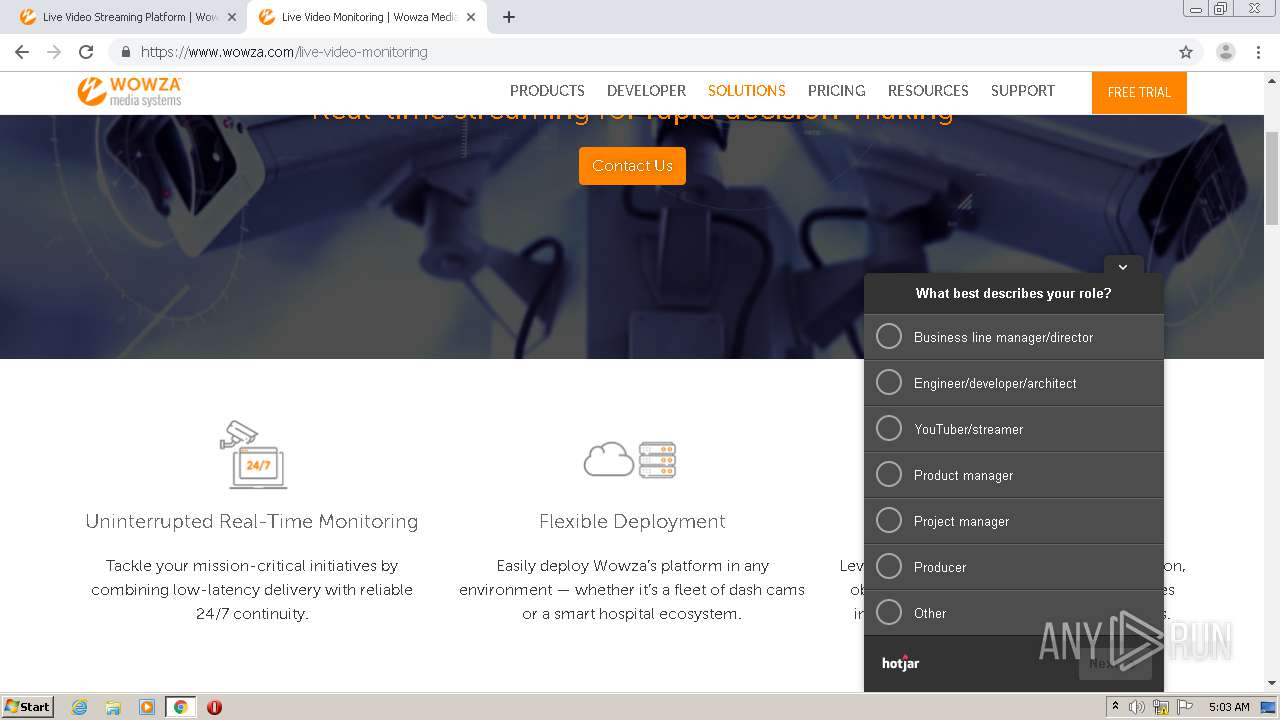Viewport: 1280px width, 720px height.
Task: Open the SOLUTIONS menu
Action: click(747, 91)
